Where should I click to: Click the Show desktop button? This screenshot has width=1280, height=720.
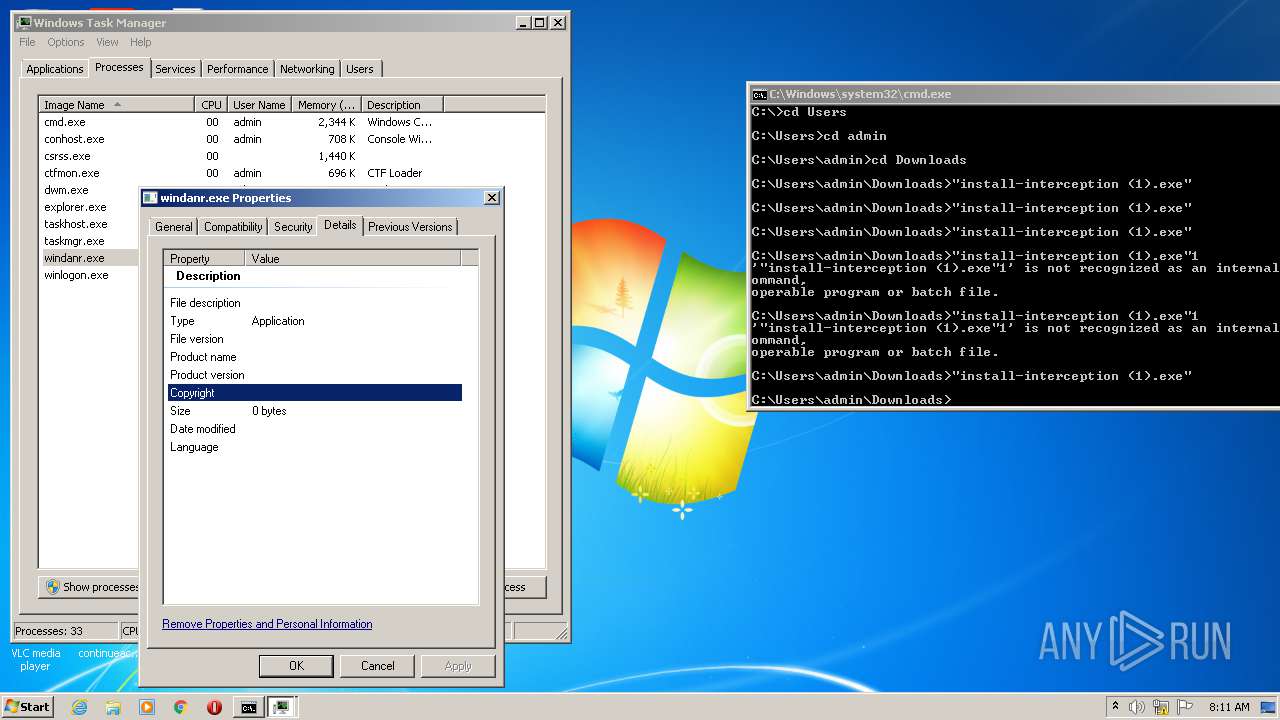point(1269,707)
